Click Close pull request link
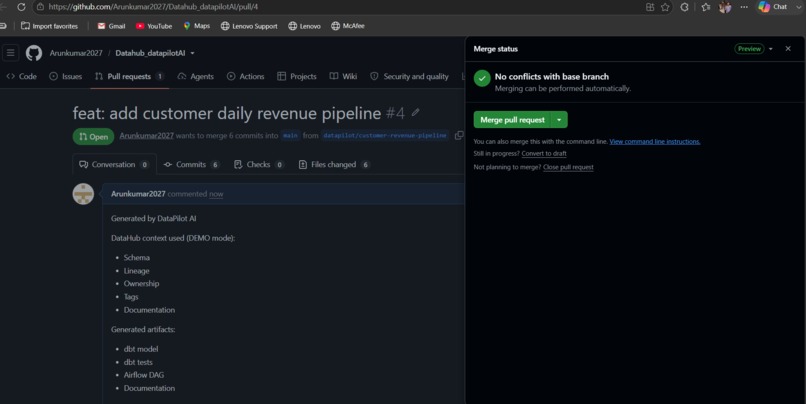Screen dimensions: 806x404 point(568,167)
